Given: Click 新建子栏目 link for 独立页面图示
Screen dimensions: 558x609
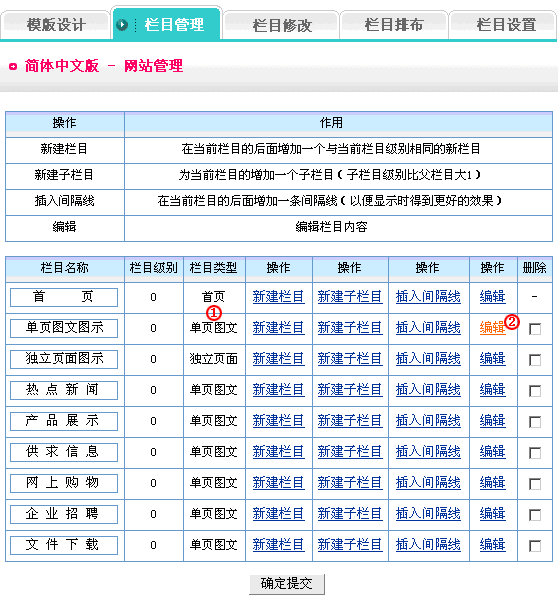Looking at the screenshot, I should (x=350, y=359).
